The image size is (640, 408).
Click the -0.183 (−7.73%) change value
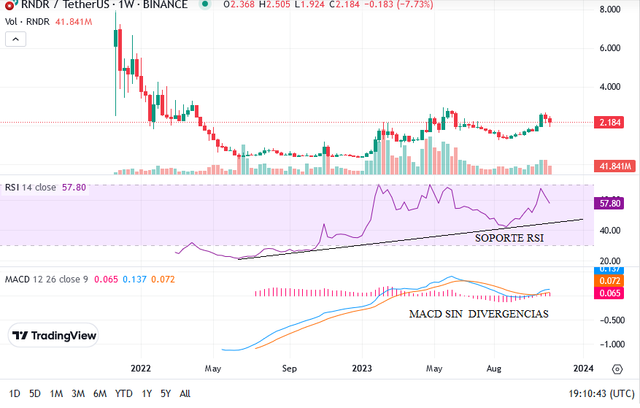tap(398, 5)
